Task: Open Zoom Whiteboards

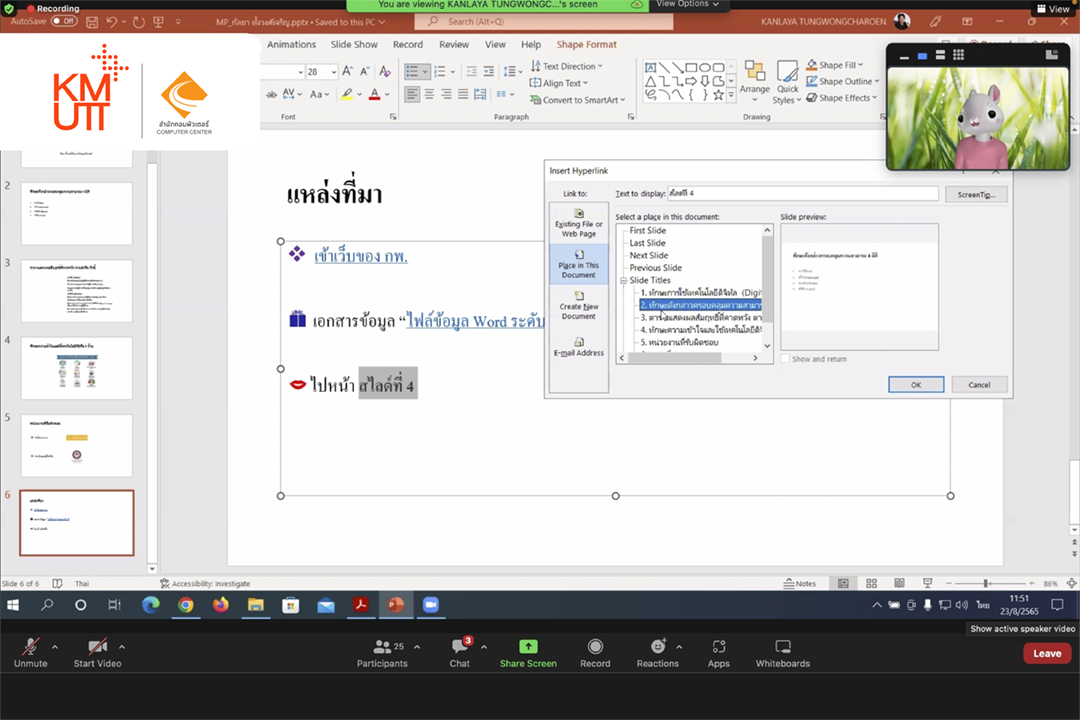Action: point(782,653)
